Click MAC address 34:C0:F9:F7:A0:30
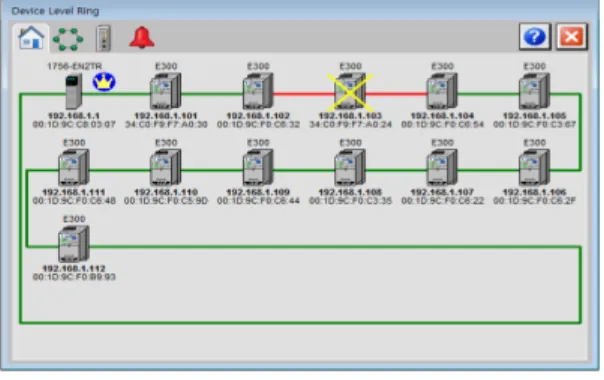This screenshot has height=380, width=604. coord(166,124)
